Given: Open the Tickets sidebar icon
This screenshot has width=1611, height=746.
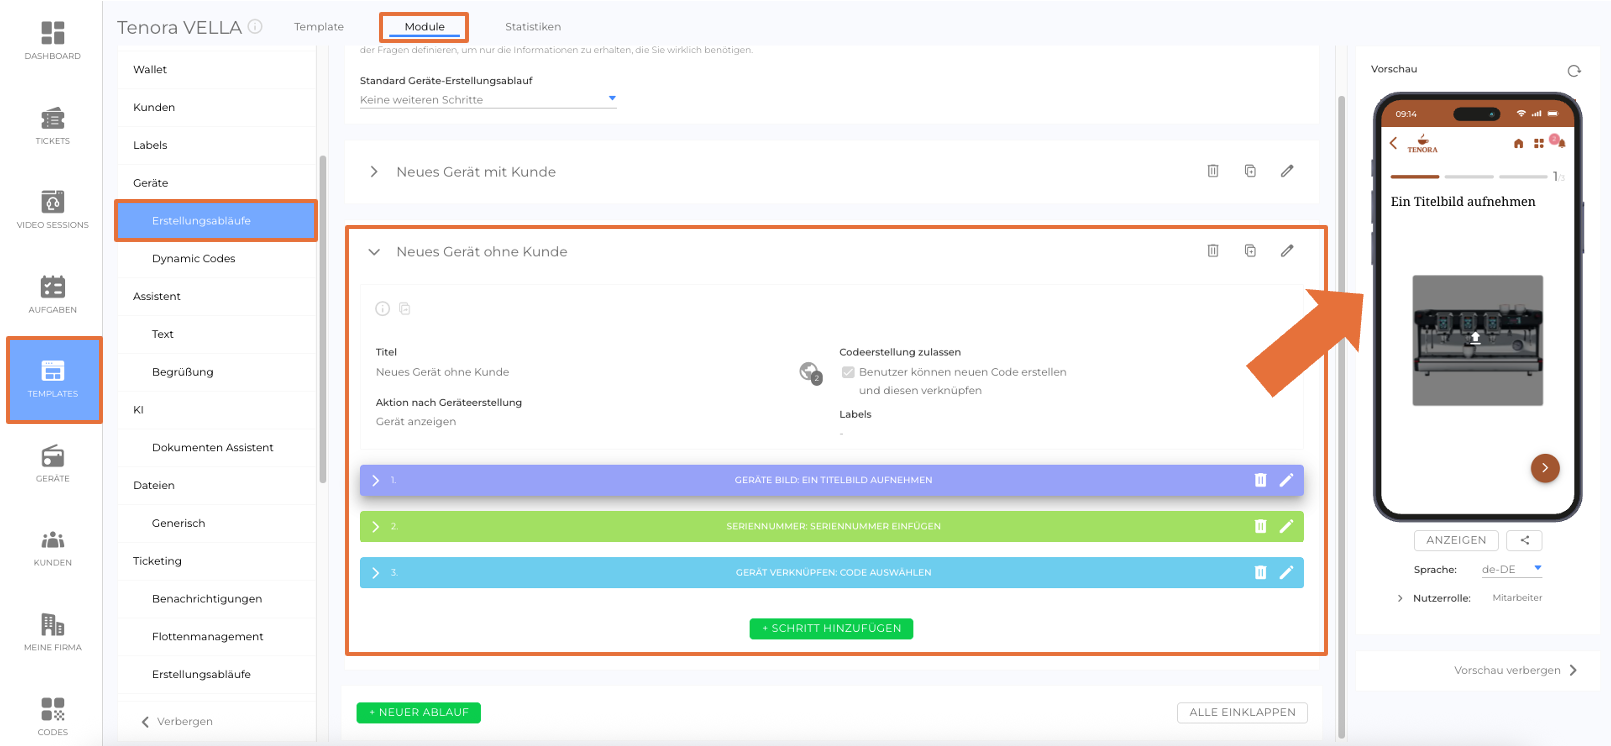Looking at the screenshot, I should click(52, 125).
